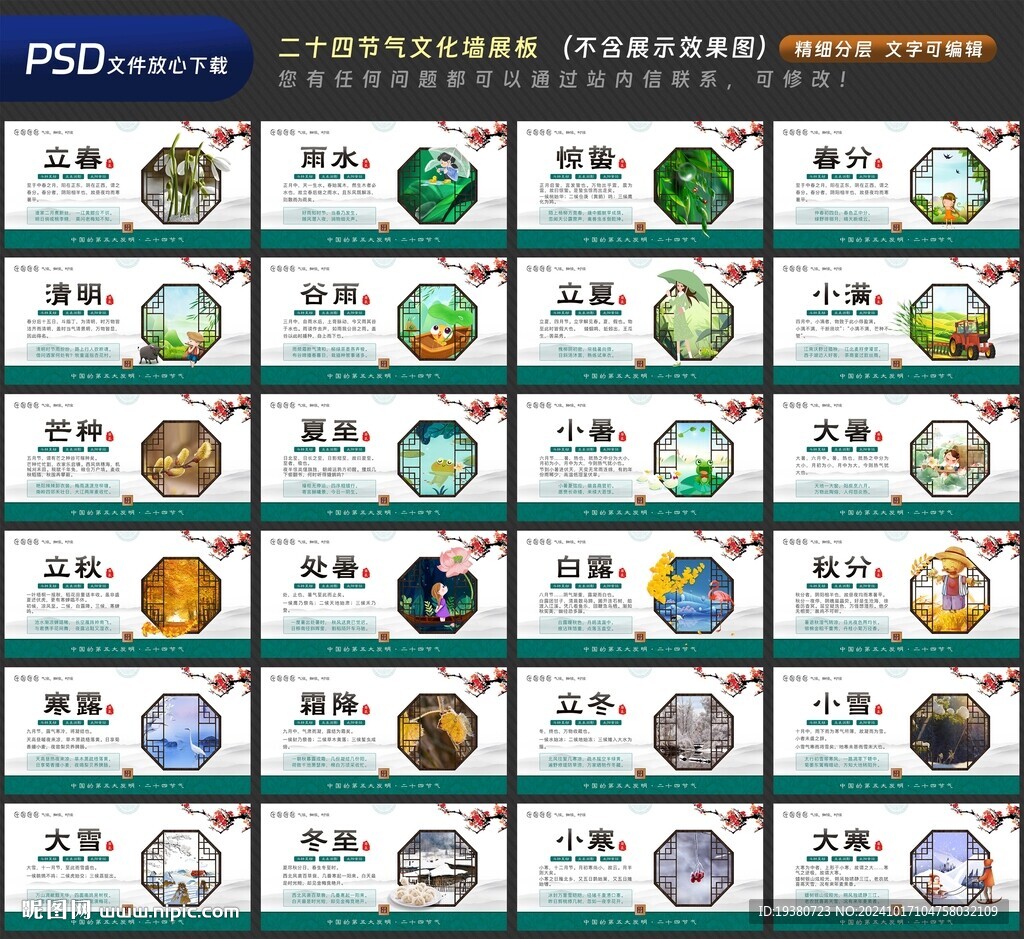
Task: Click the snowdrop window image in 立春
Action: pyautogui.click(x=182, y=180)
